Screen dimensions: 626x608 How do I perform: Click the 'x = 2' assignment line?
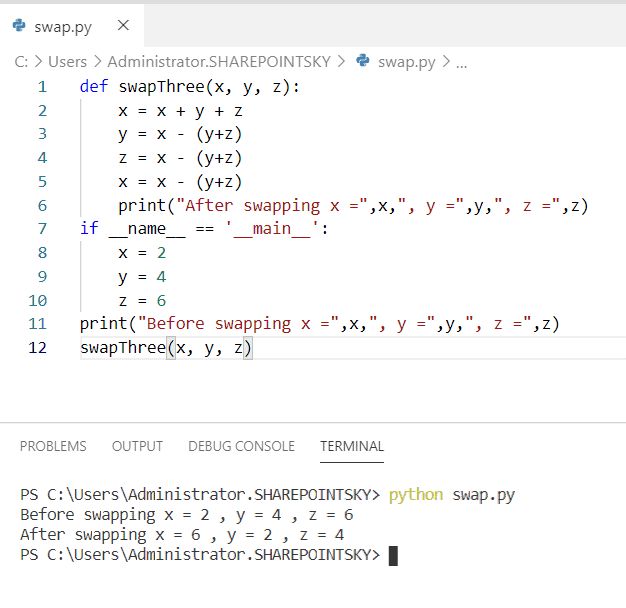click(142, 253)
